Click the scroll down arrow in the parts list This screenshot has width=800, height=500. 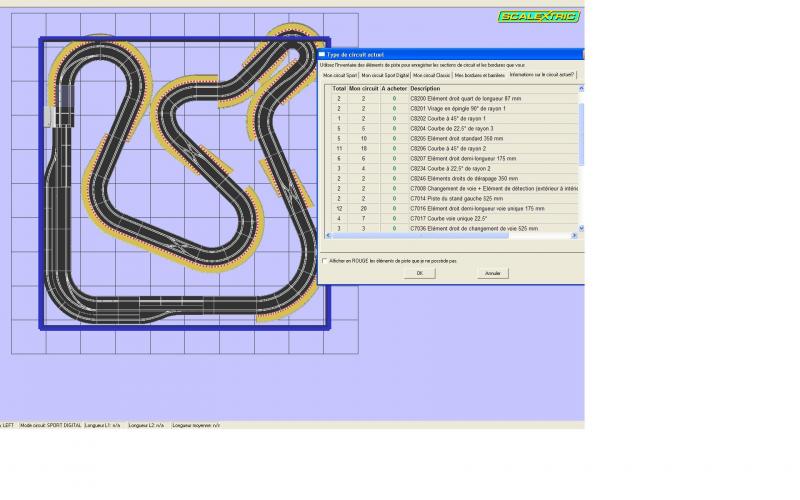[580, 227]
